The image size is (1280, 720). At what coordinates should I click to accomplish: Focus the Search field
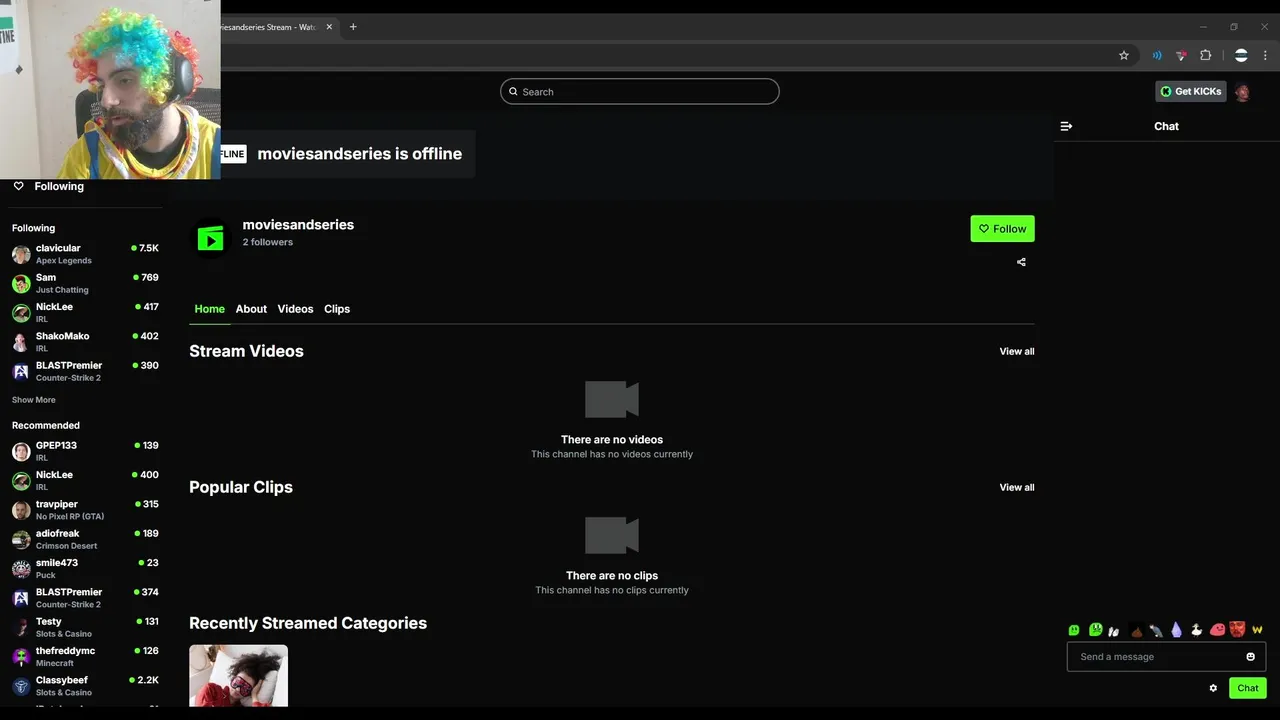point(640,91)
